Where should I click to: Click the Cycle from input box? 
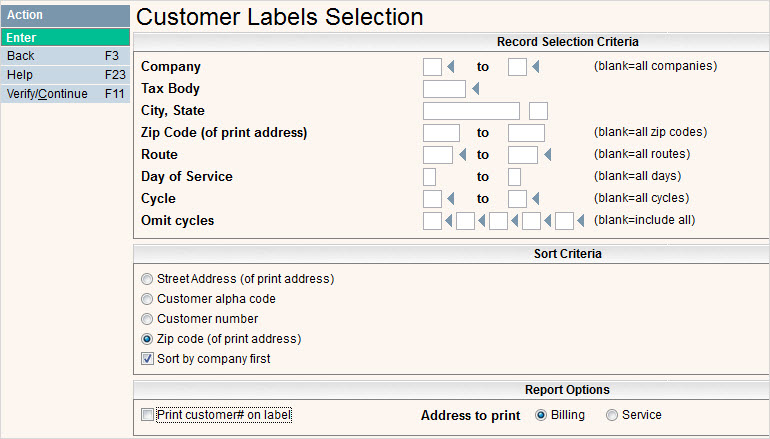pos(432,199)
